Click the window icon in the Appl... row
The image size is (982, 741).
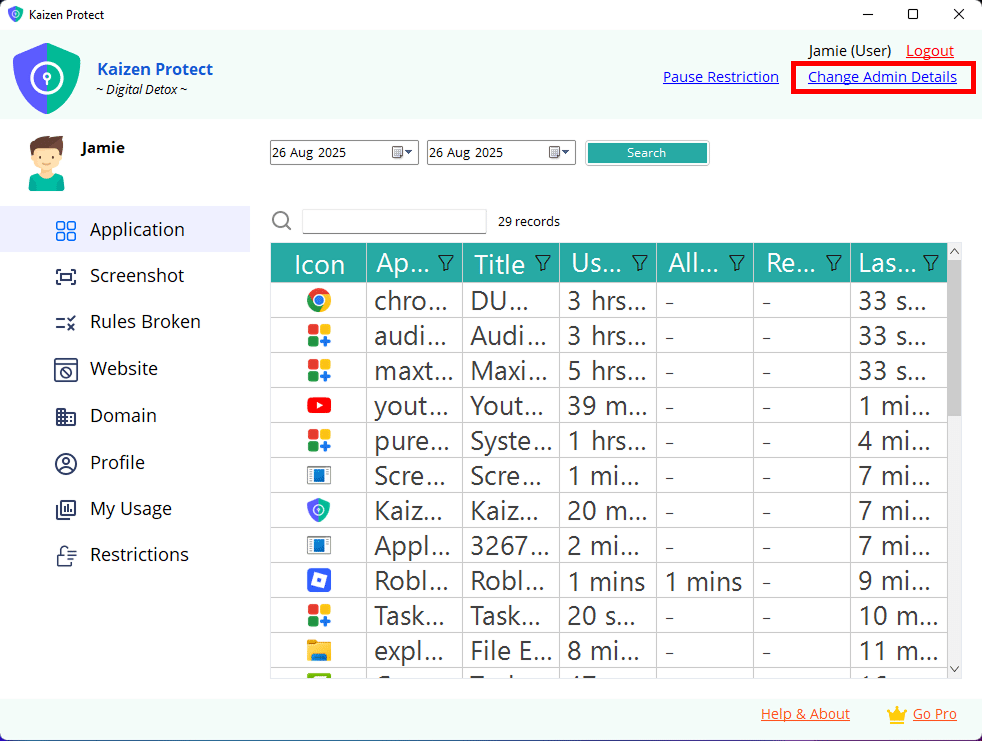(x=319, y=546)
